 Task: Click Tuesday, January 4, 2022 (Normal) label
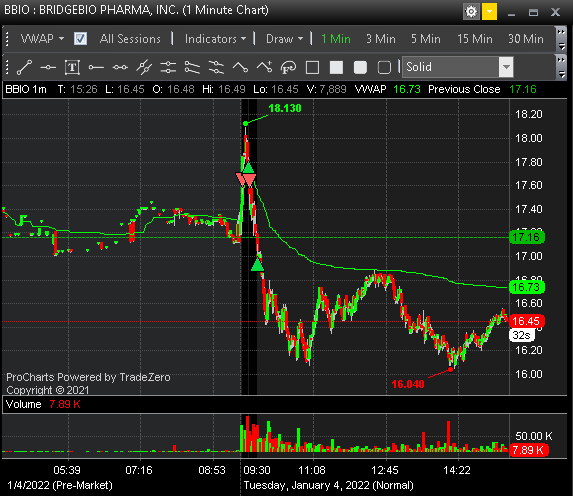pyautogui.click(x=329, y=485)
